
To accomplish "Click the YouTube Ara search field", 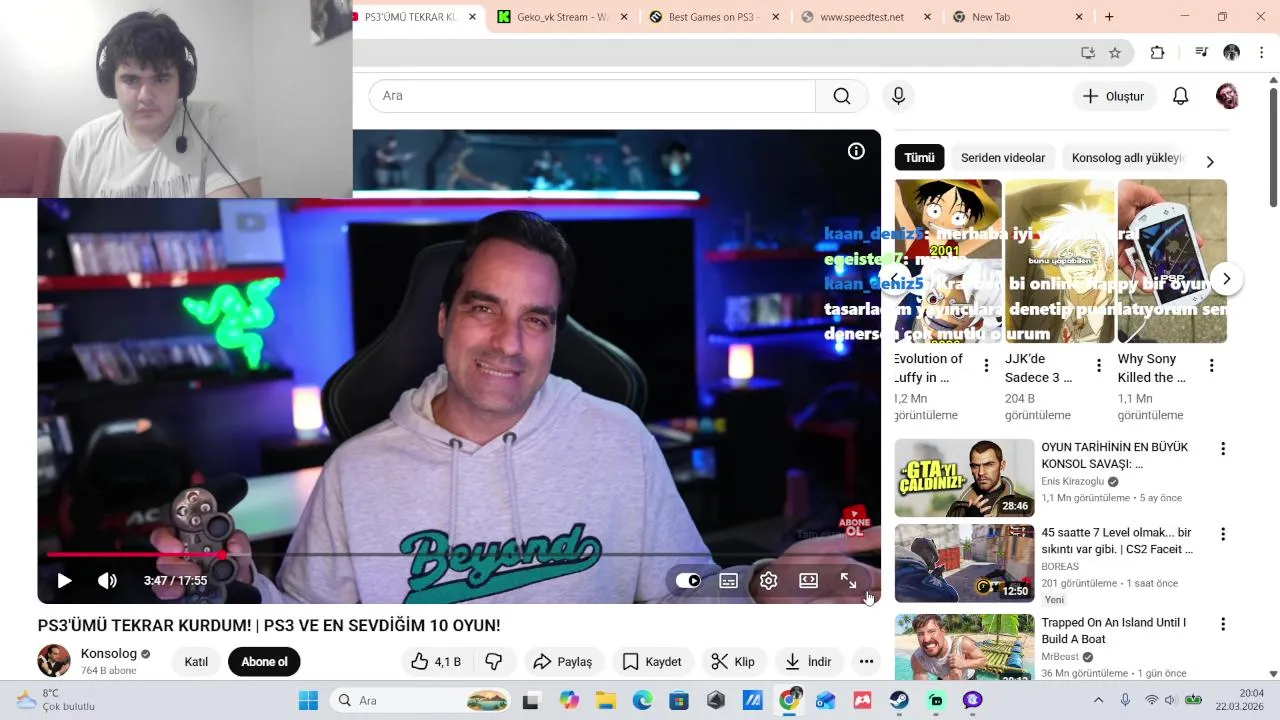I will click(592, 96).
